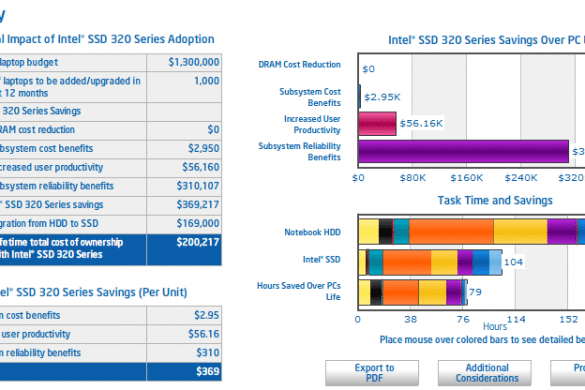Select the orange segment in Notebook HDD bar
Screen dimensions: 585x390
point(451,232)
